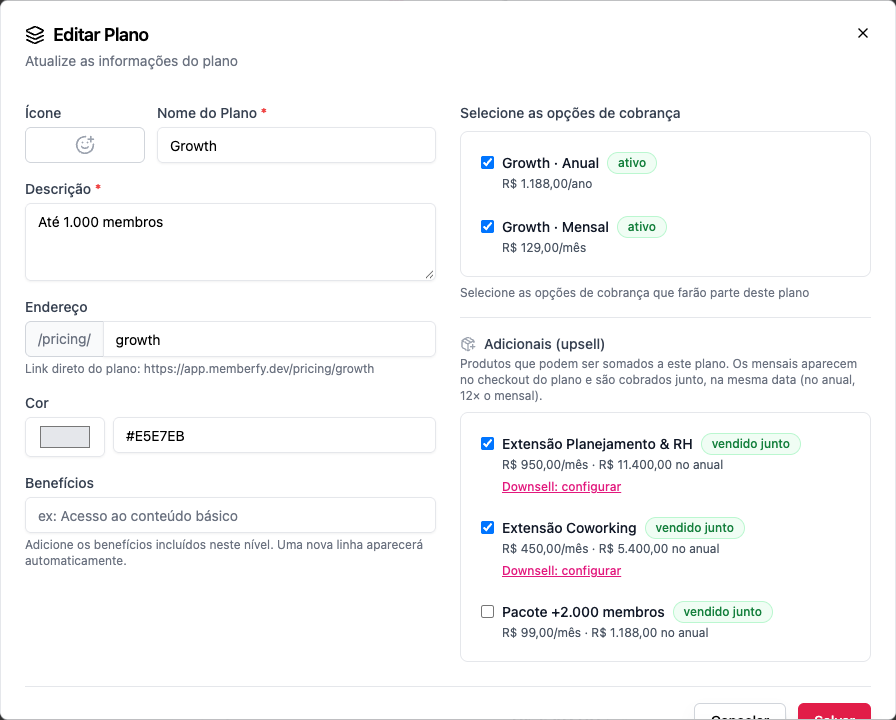The image size is (896, 720).
Task: Click the layers icon beside Editar Plano
Action: pos(35,35)
